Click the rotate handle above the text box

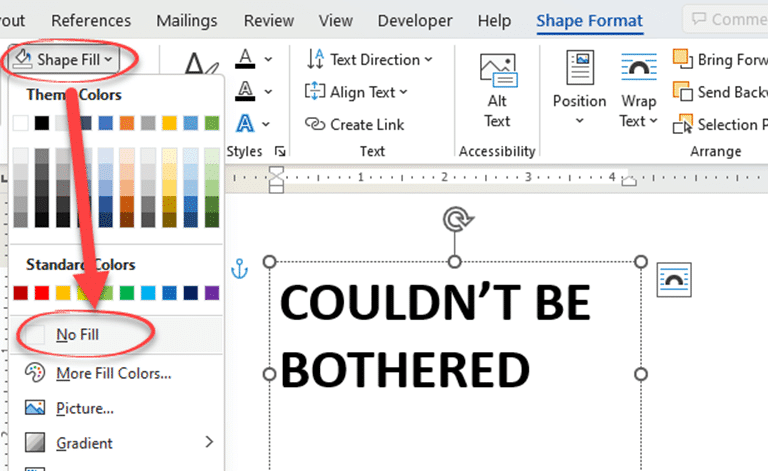(x=455, y=218)
